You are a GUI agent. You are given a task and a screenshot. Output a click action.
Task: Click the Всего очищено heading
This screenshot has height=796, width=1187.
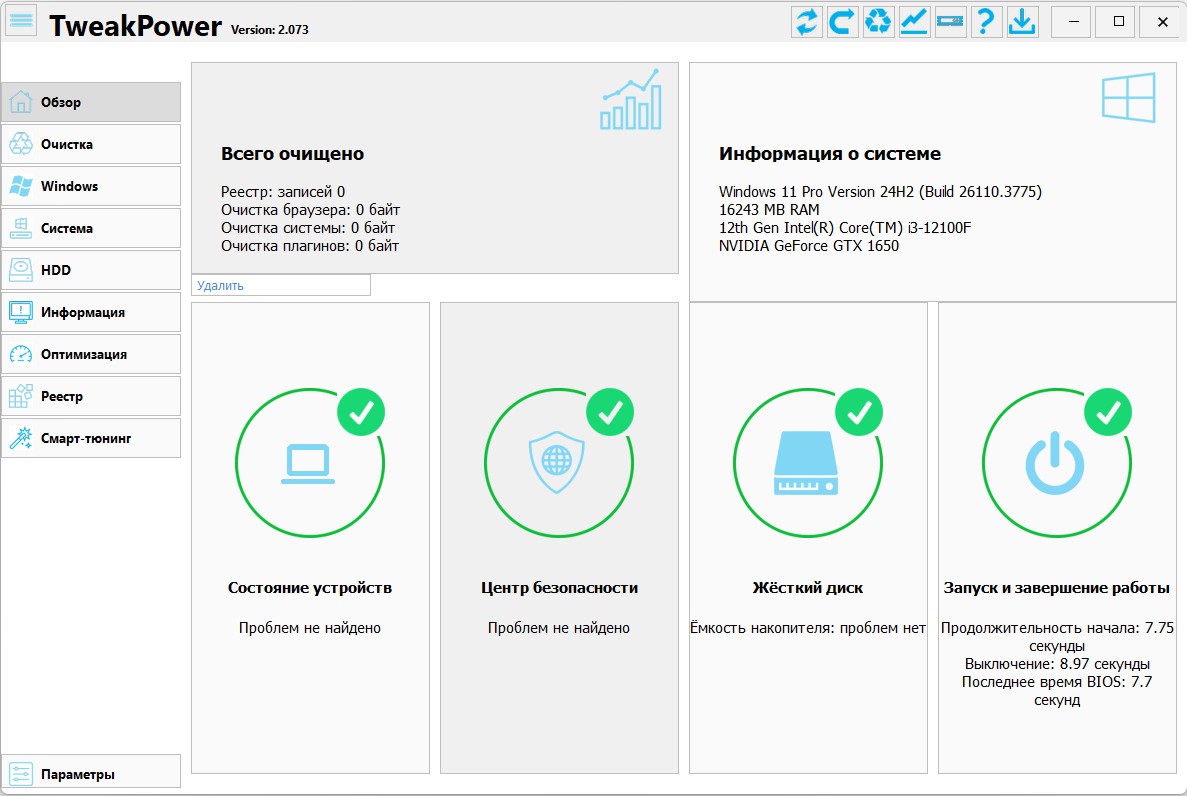click(x=292, y=154)
